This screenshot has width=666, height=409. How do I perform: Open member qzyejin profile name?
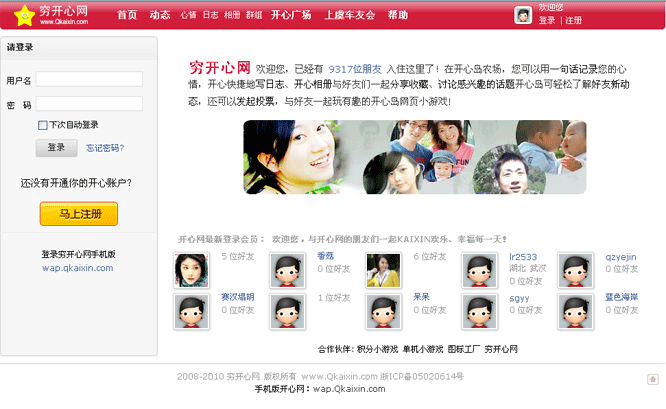click(621, 257)
